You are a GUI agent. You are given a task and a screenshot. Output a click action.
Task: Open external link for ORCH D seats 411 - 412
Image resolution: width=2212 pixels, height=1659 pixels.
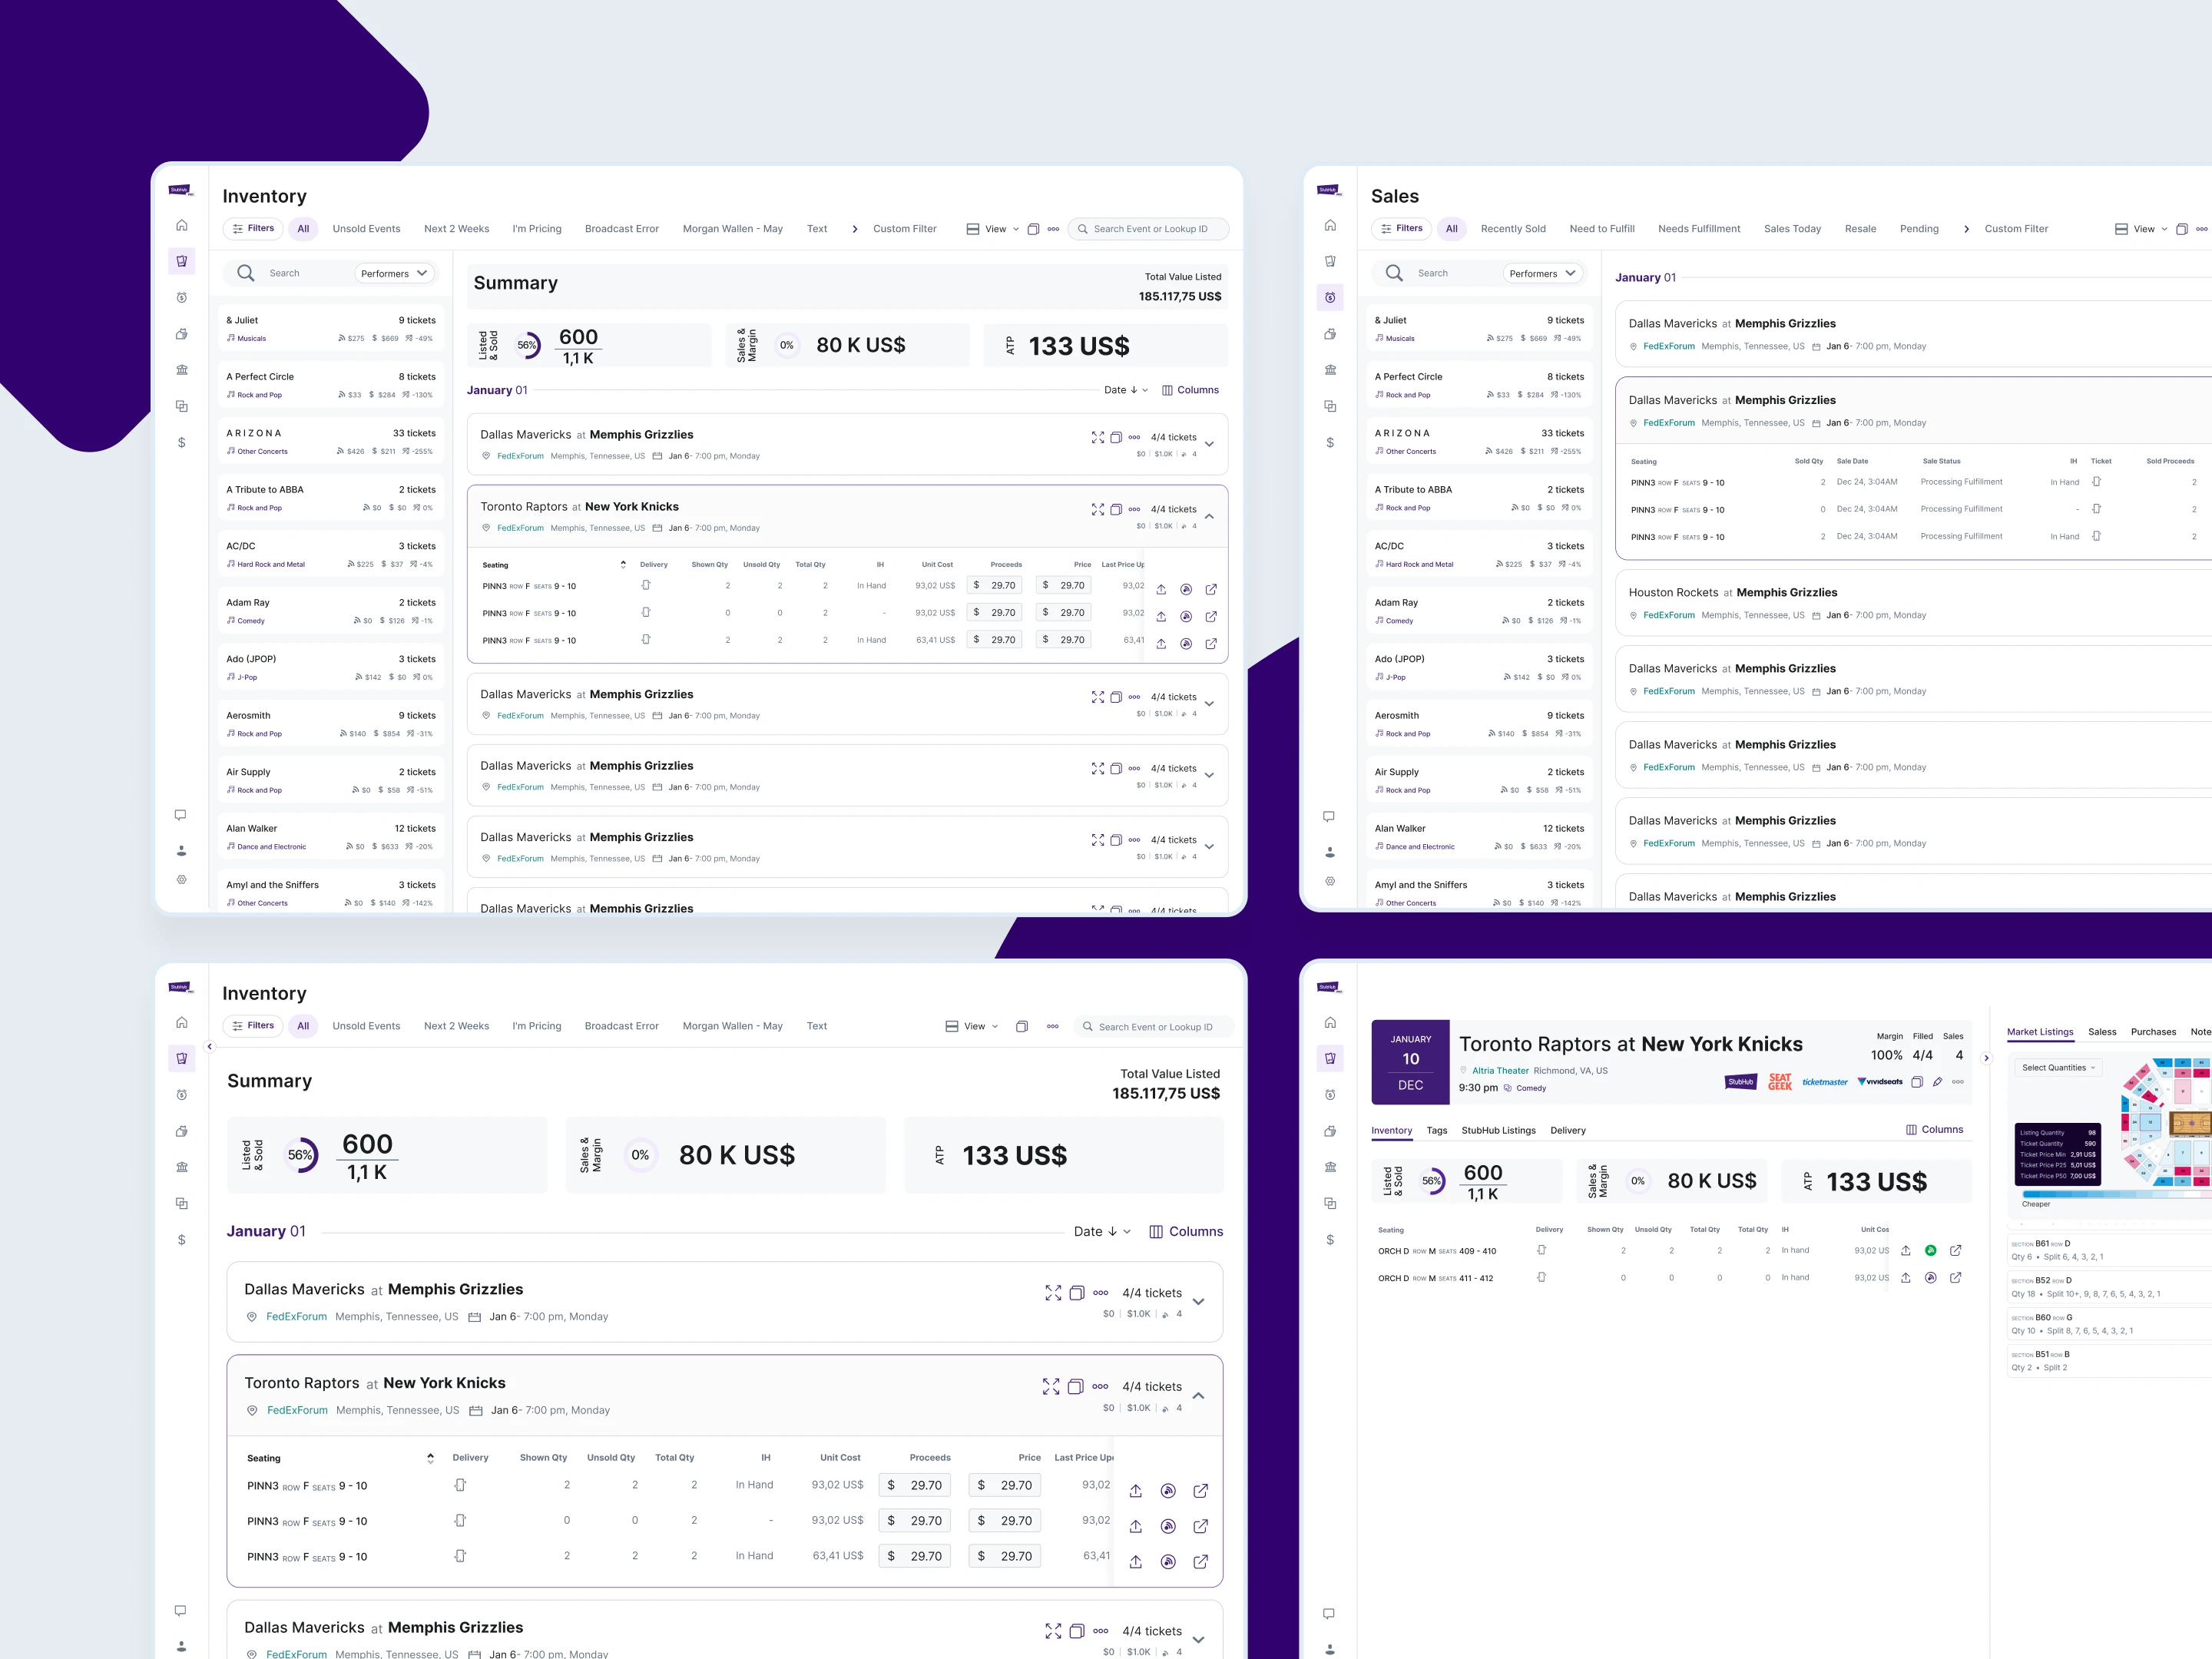(1955, 1278)
